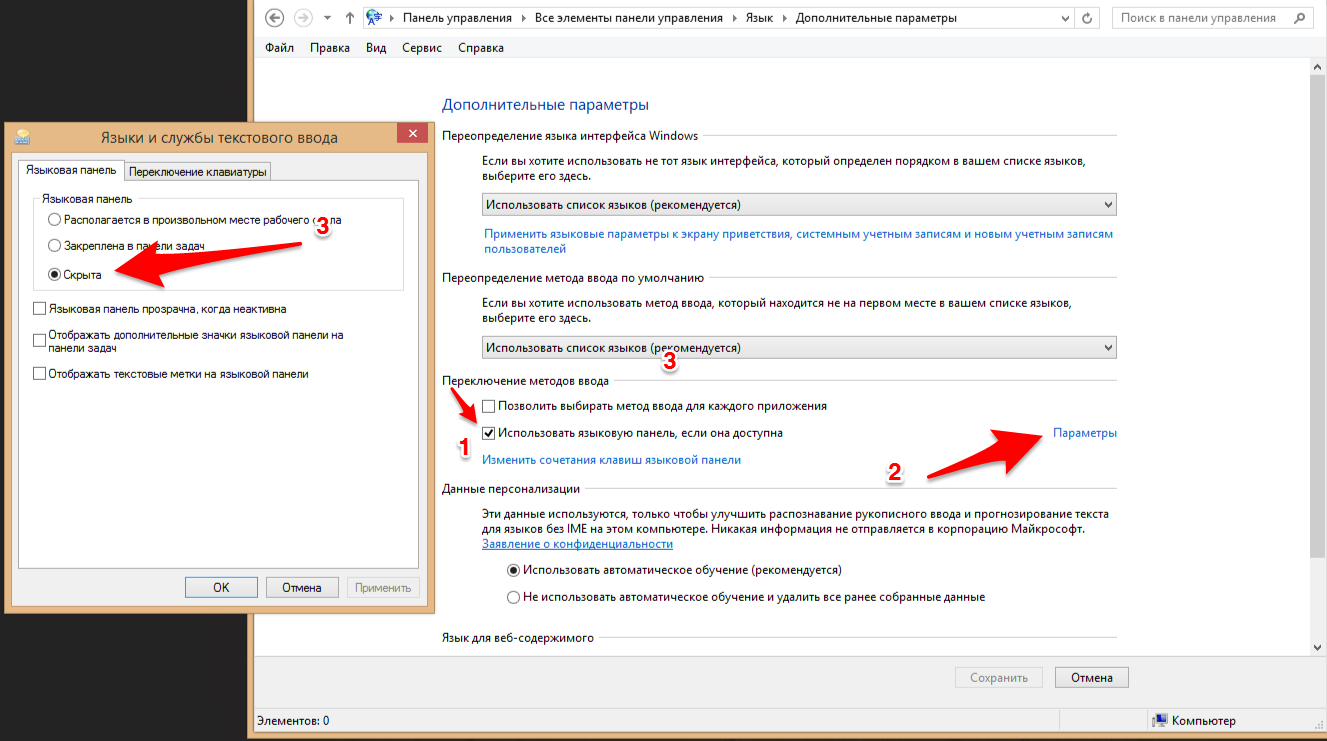1327x741 pixels.
Task: Click the Сохранить button
Action: click(x=999, y=677)
